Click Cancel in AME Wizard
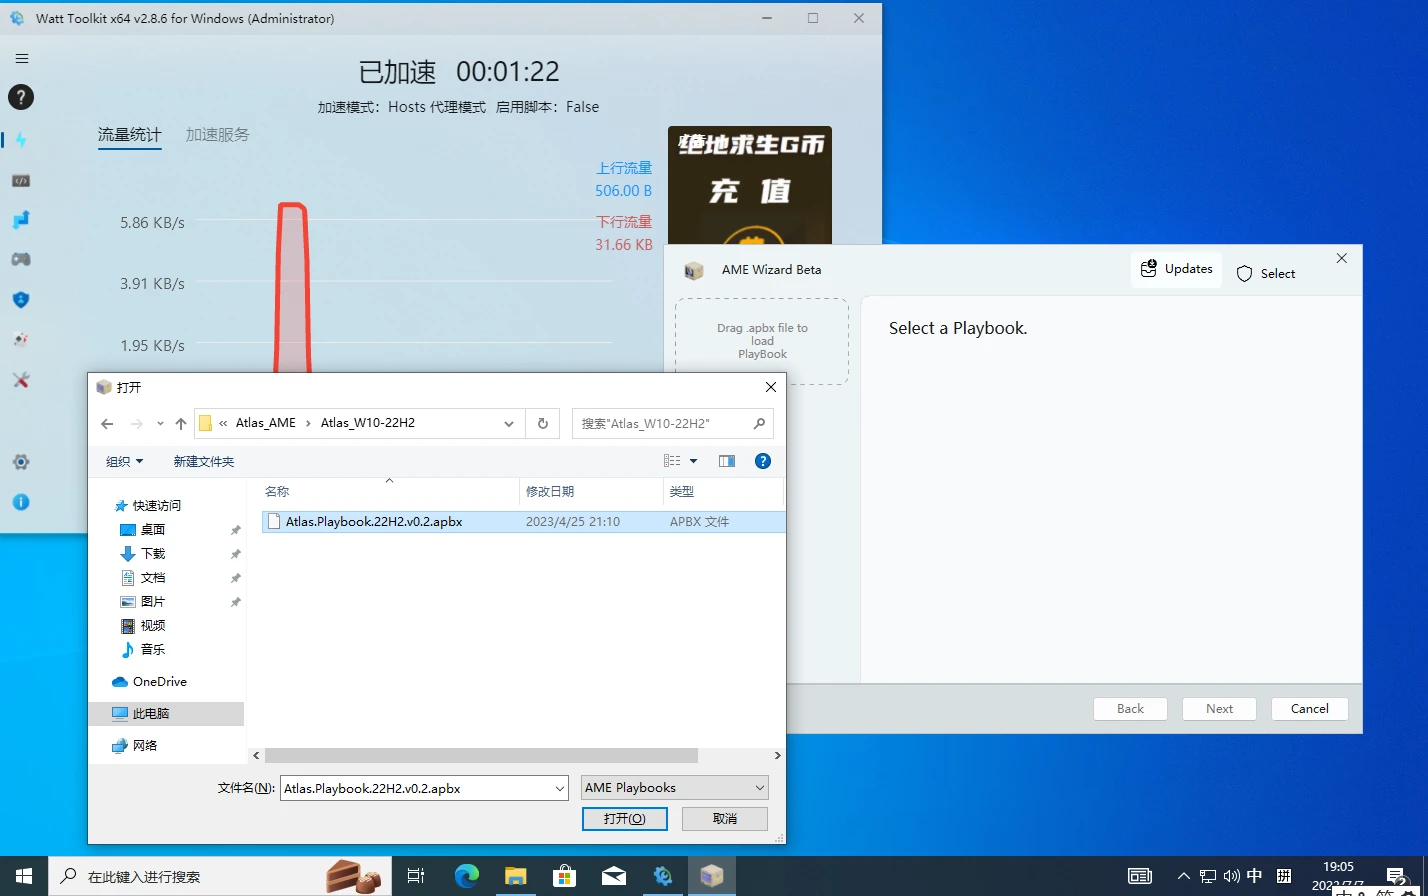Image resolution: width=1428 pixels, height=896 pixels. click(1310, 709)
